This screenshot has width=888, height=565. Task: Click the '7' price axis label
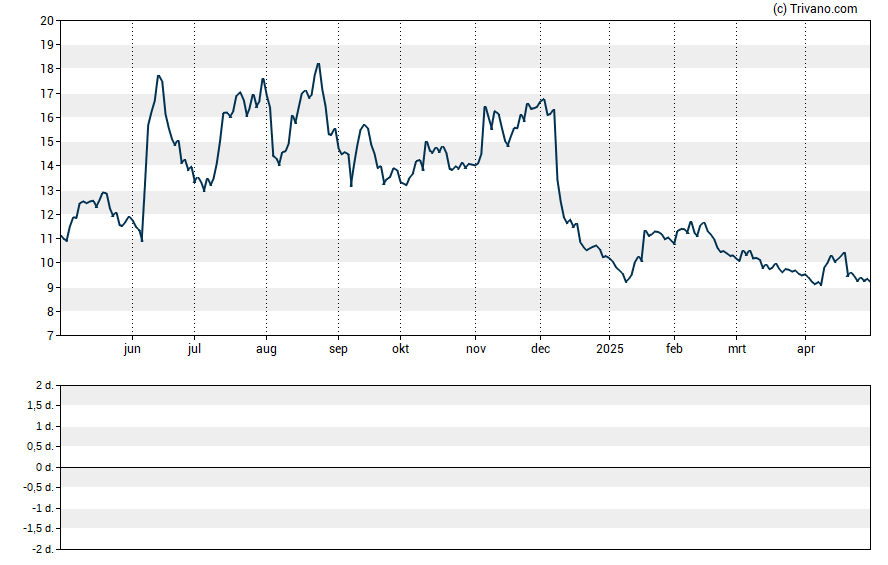(50, 336)
